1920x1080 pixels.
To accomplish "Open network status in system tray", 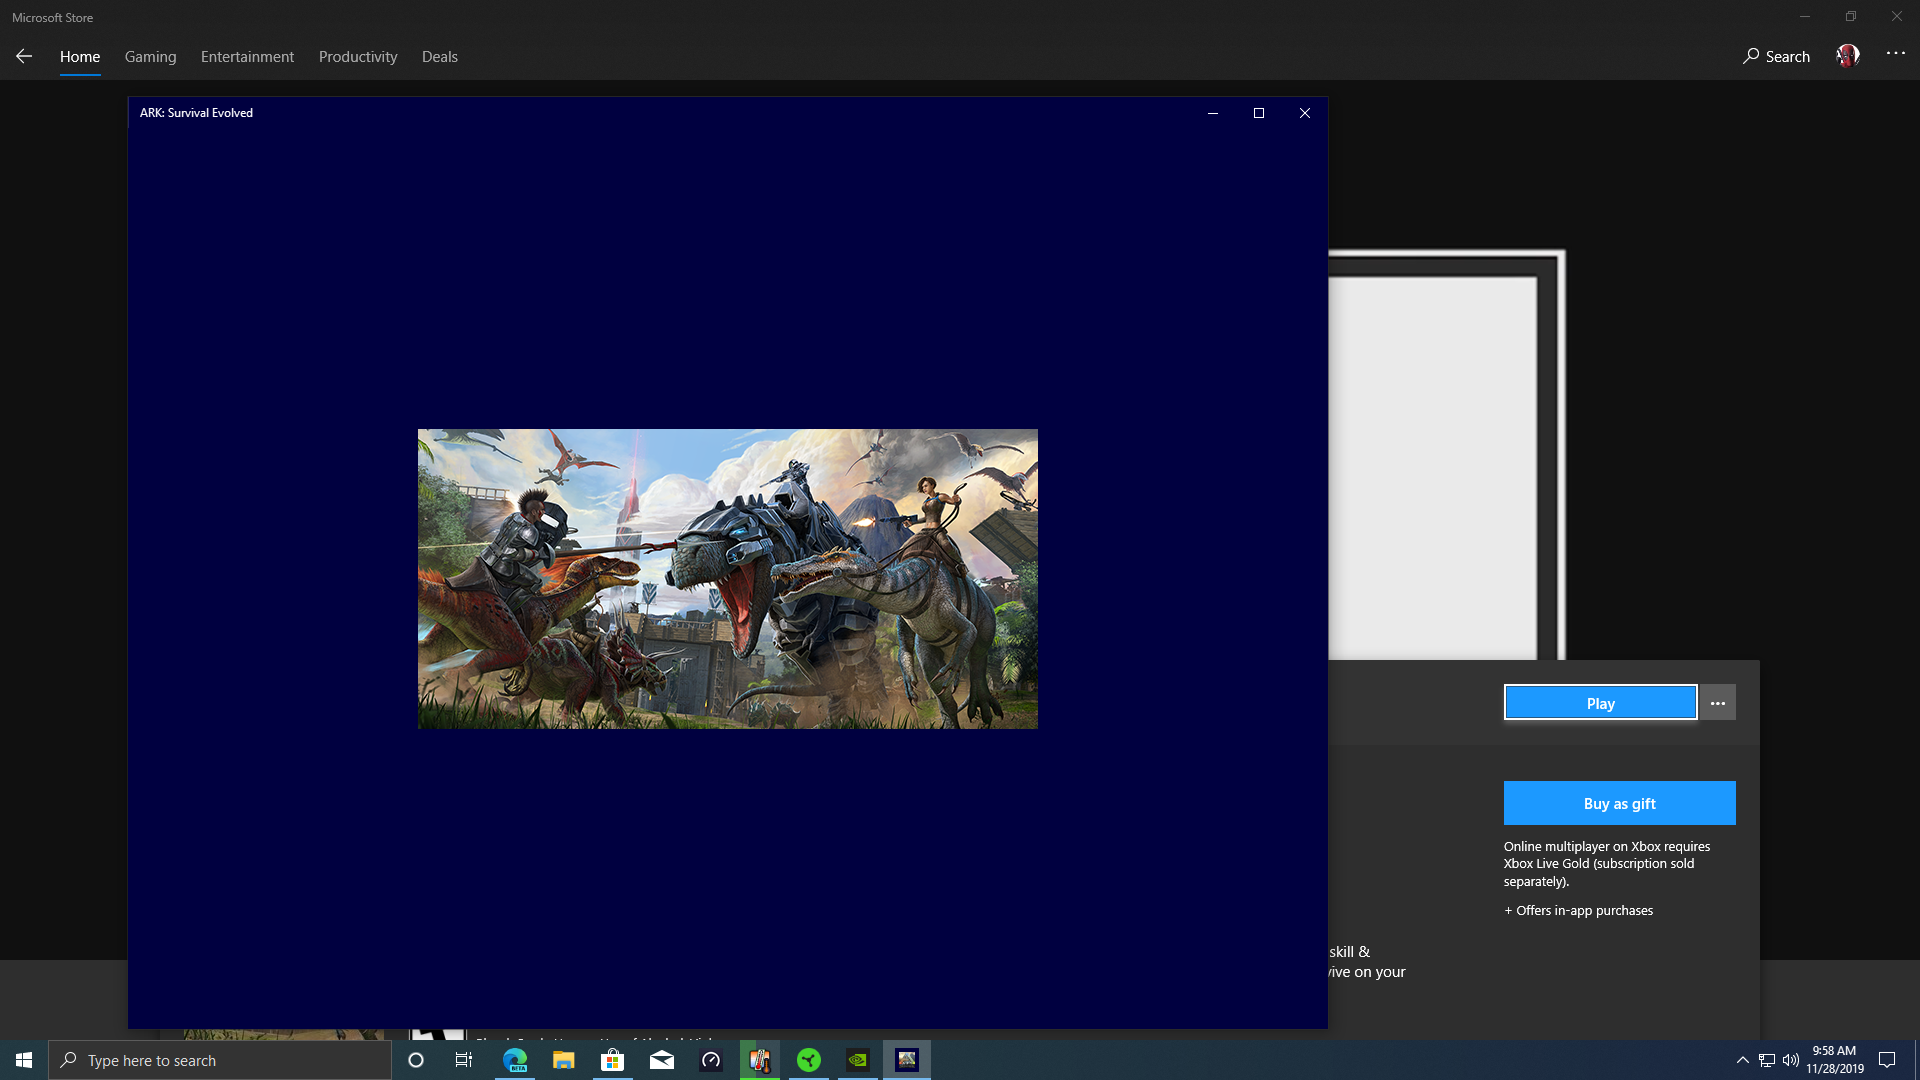I will [1767, 1060].
